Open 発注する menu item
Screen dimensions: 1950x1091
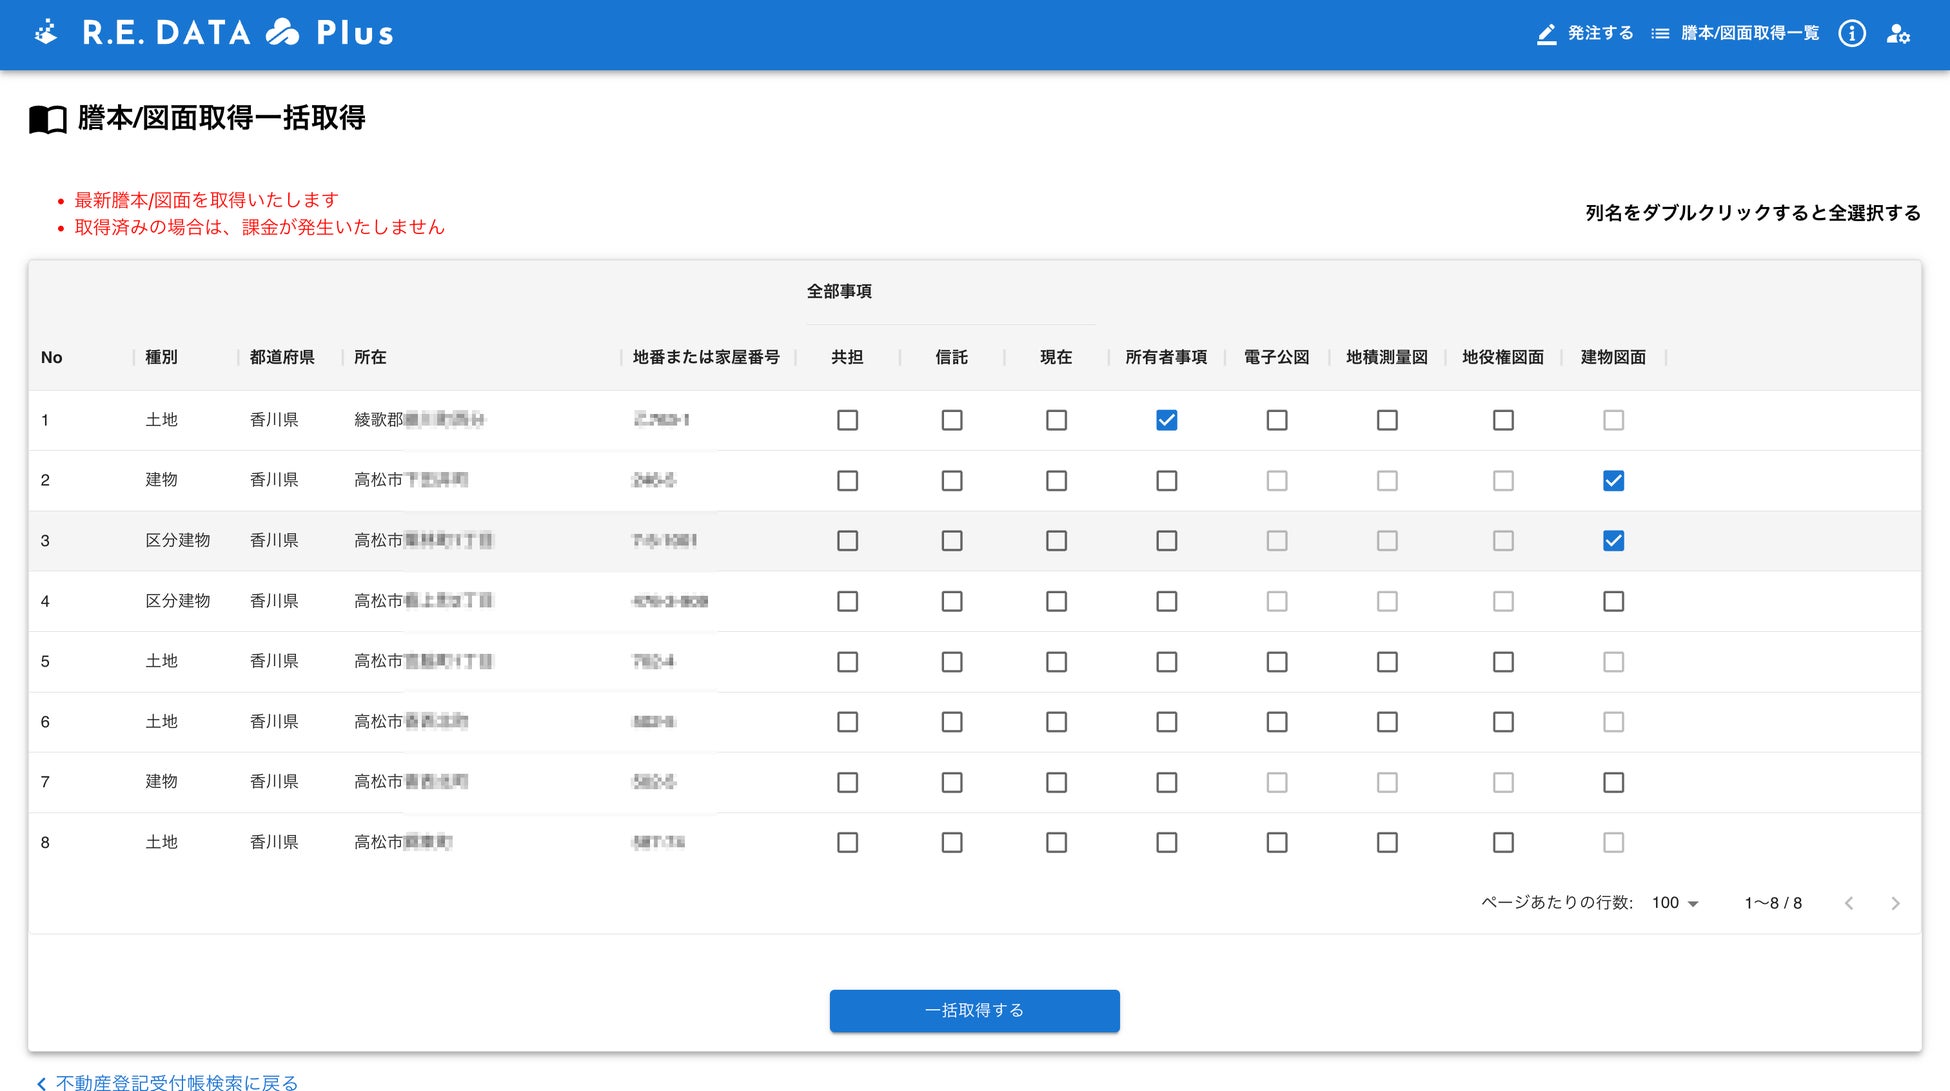(x=1600, y=34)
